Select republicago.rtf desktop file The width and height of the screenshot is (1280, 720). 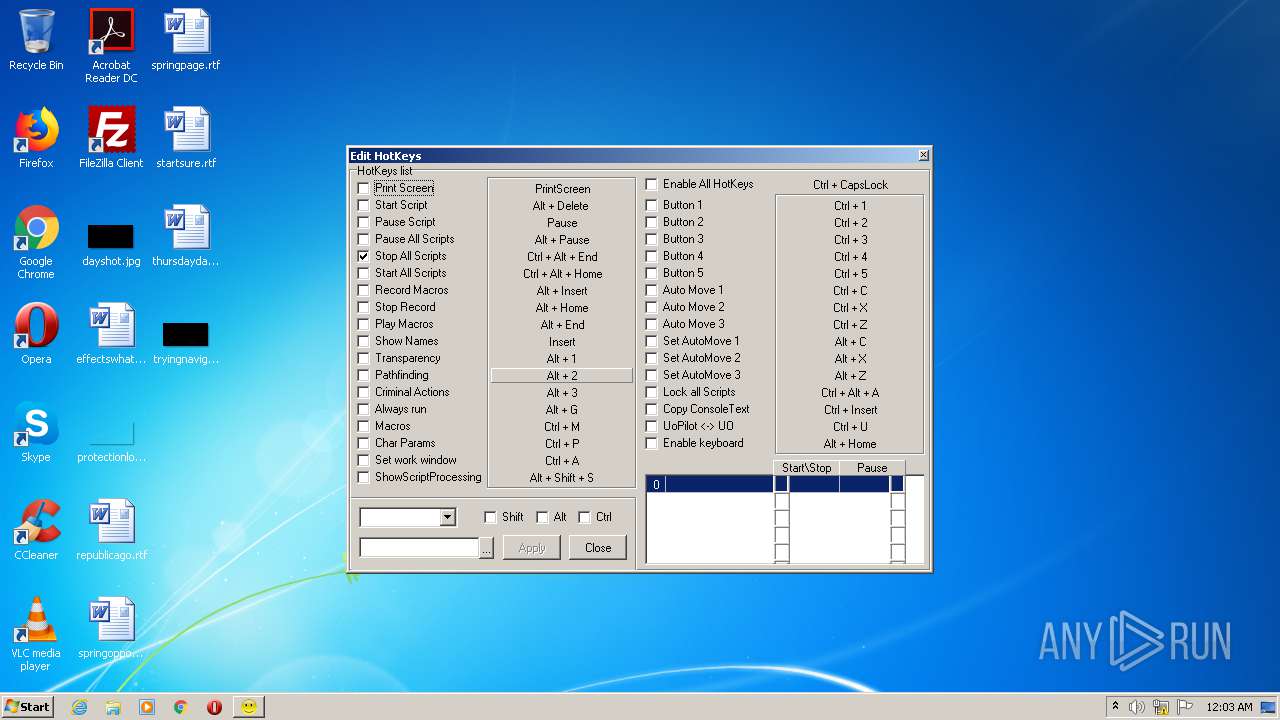point(111,530)
